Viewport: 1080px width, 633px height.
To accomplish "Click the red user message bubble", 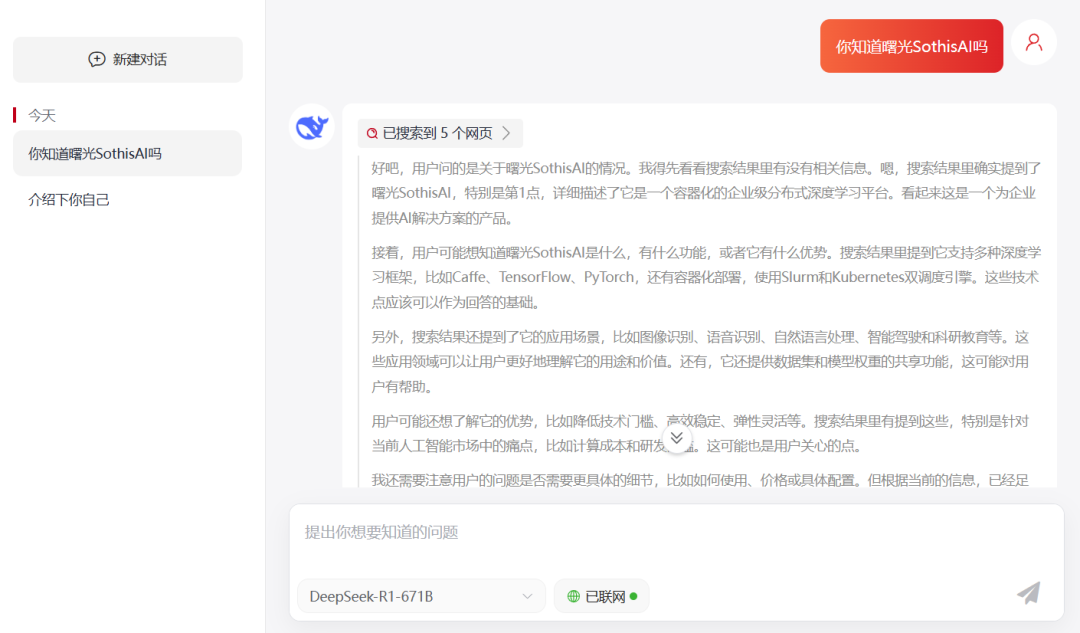I will tap(911, 45).
